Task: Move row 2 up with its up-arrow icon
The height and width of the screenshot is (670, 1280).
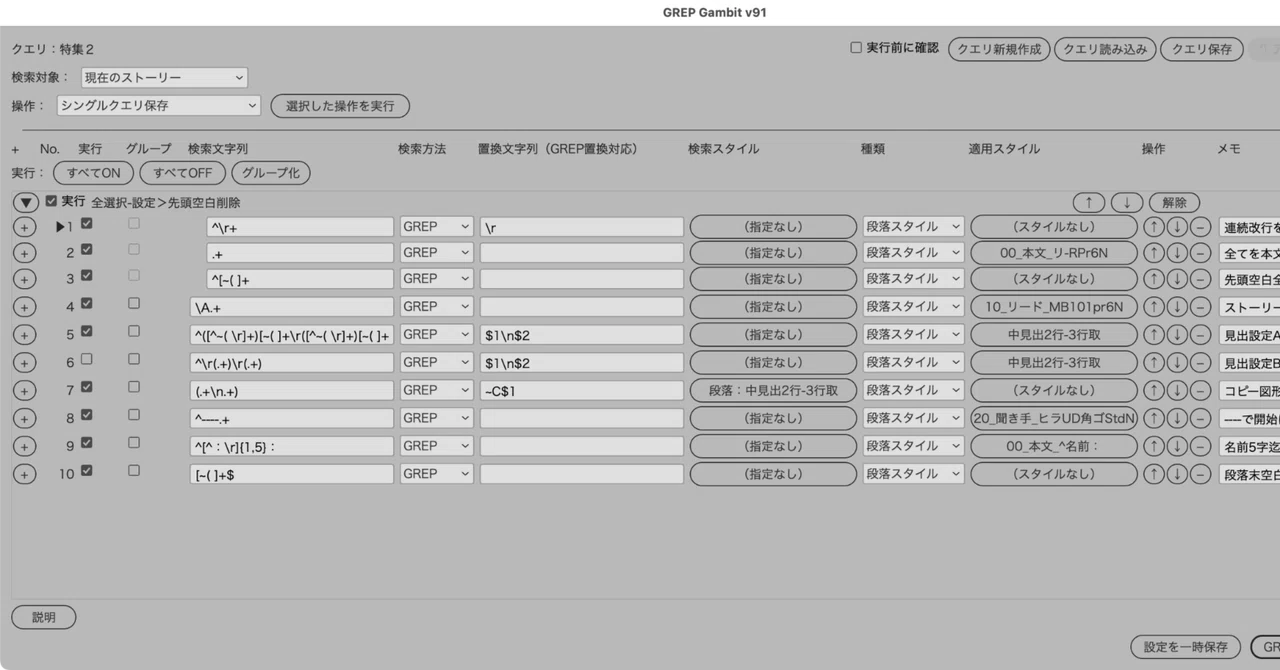Action: coord(1155,253)
